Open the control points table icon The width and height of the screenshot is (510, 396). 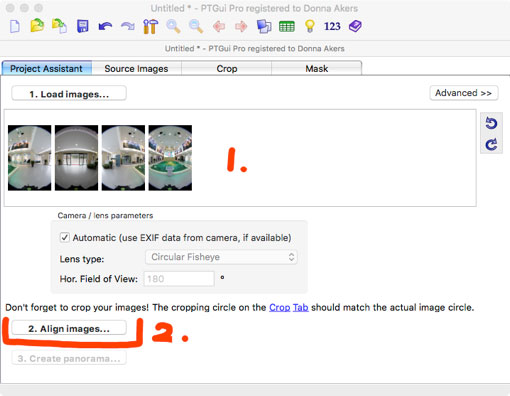click(x=287, y=26)
